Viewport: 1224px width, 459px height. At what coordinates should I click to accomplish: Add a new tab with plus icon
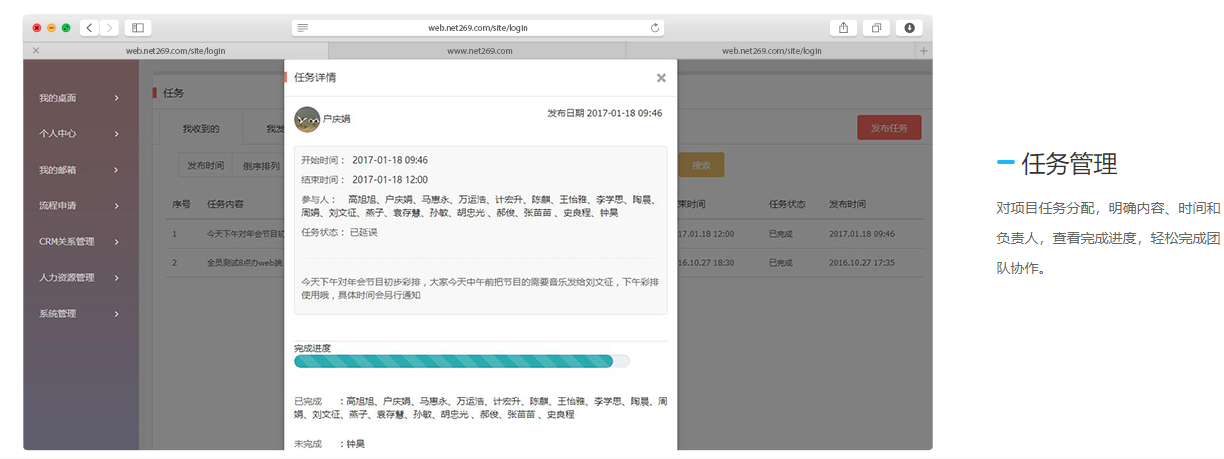[923, 50]
